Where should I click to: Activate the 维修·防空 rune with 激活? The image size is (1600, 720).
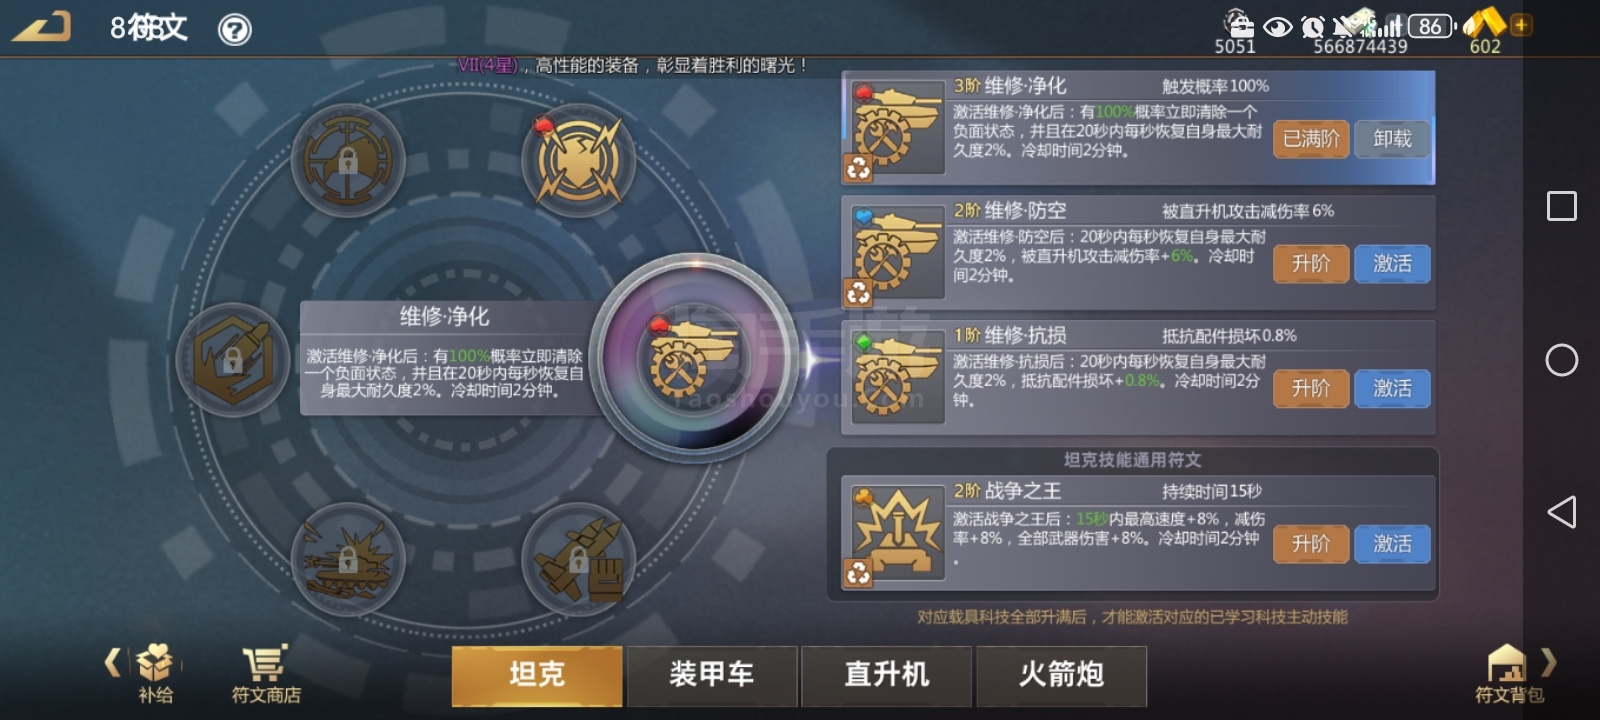[1392, 264]
